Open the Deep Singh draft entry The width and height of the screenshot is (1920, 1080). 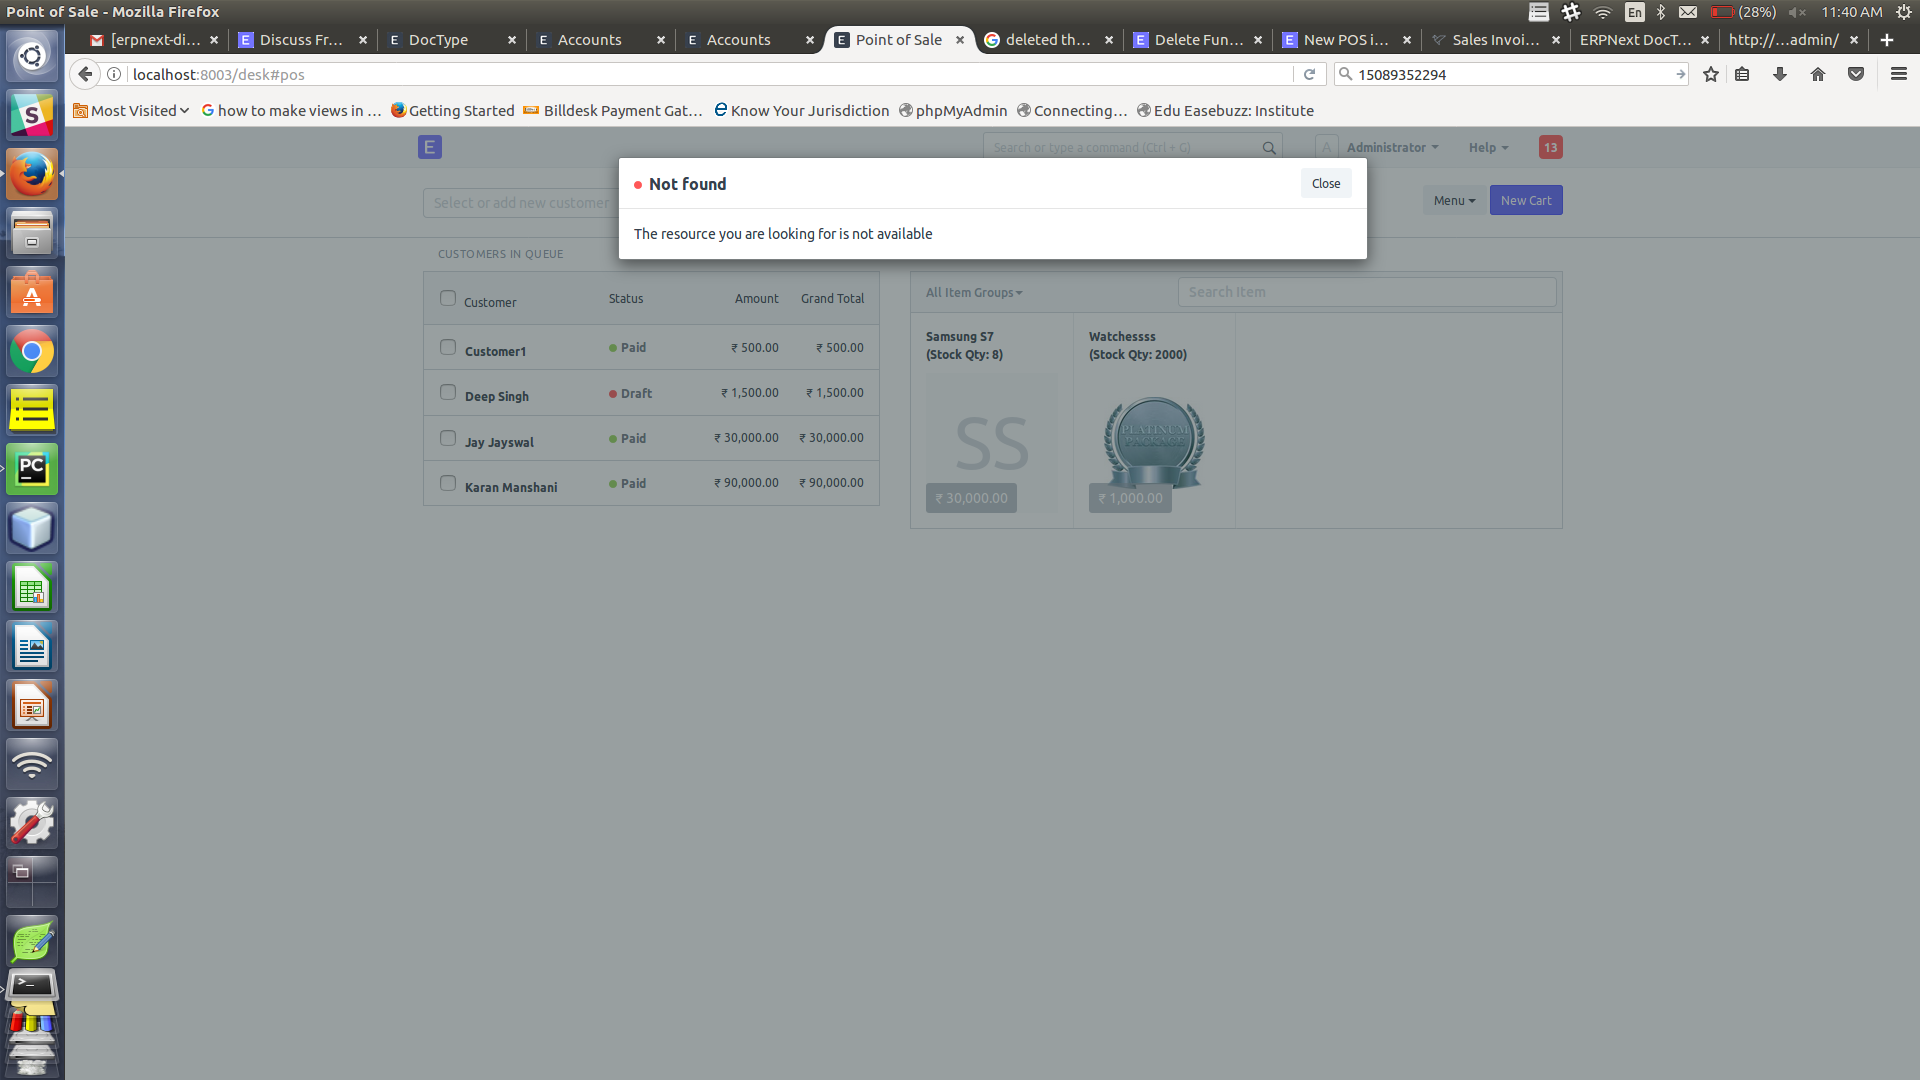497,396
